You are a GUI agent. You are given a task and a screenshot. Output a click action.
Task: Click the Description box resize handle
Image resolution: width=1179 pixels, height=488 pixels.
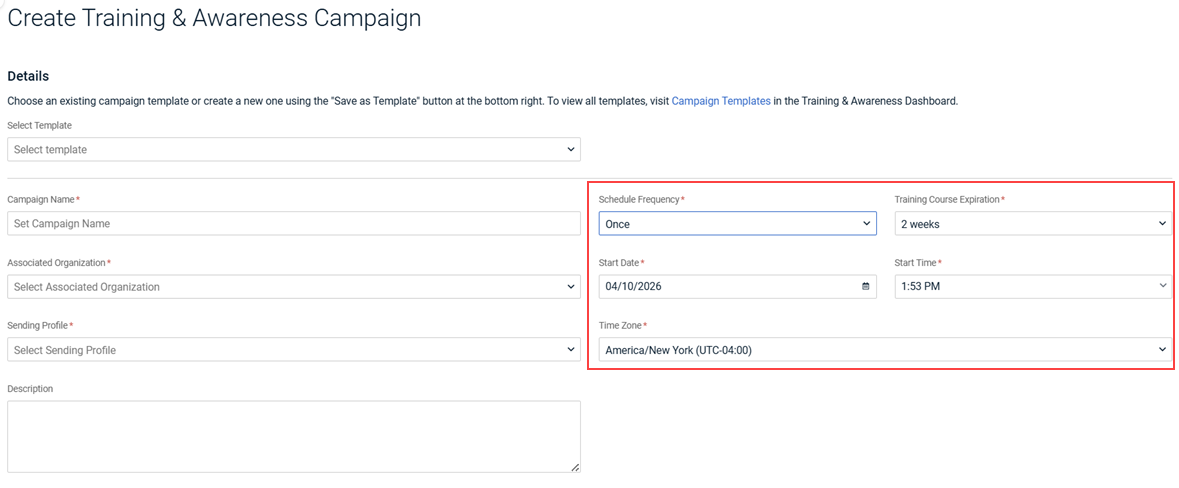[576, 467]
